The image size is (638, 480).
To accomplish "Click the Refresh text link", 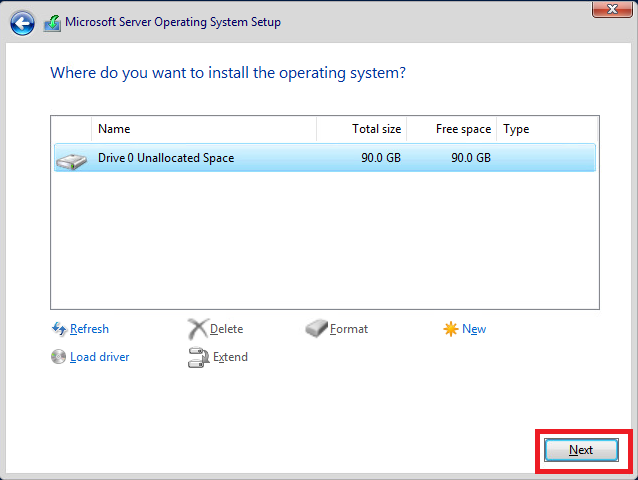I will [89, 329].
